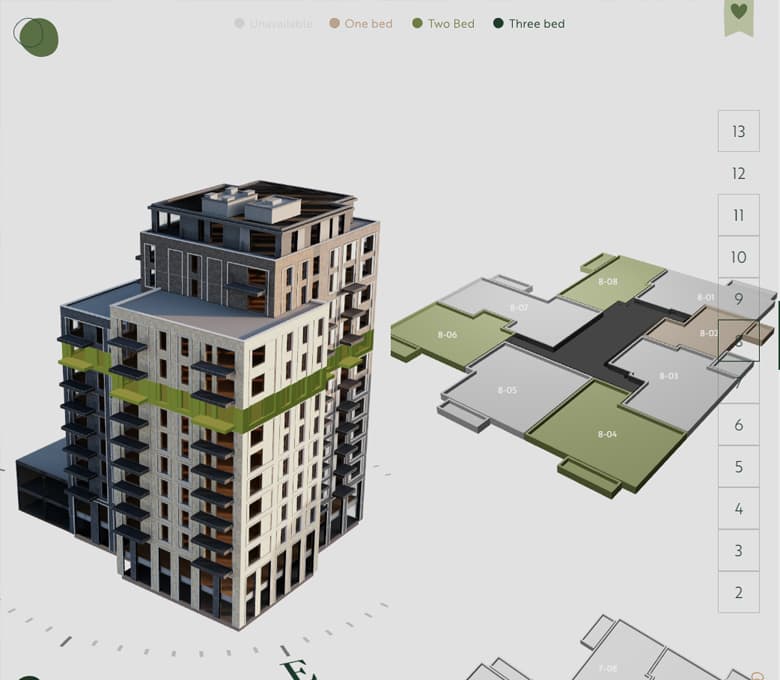Toggle the Unavailable filter in legend
Screen dimensions: 780x680
click(x=273, y=23)
